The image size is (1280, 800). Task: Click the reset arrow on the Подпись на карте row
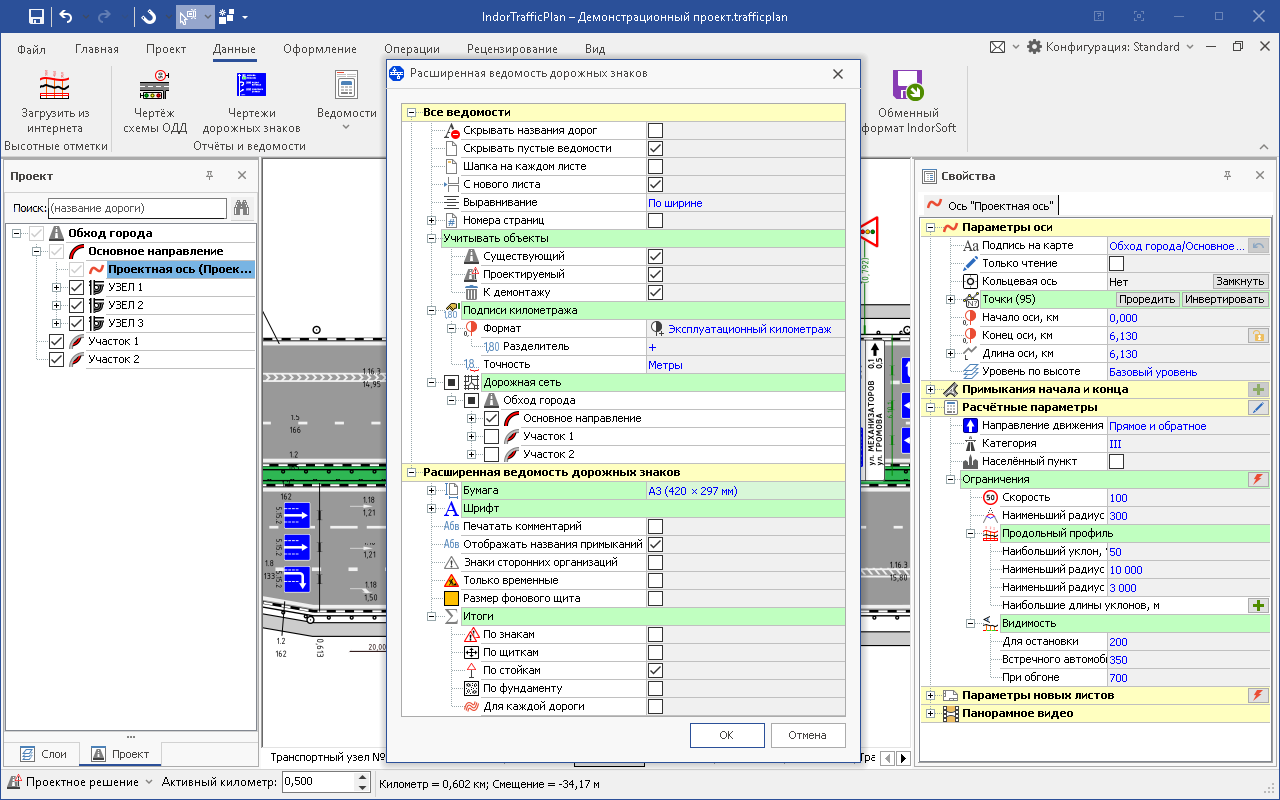point(1258,245)
